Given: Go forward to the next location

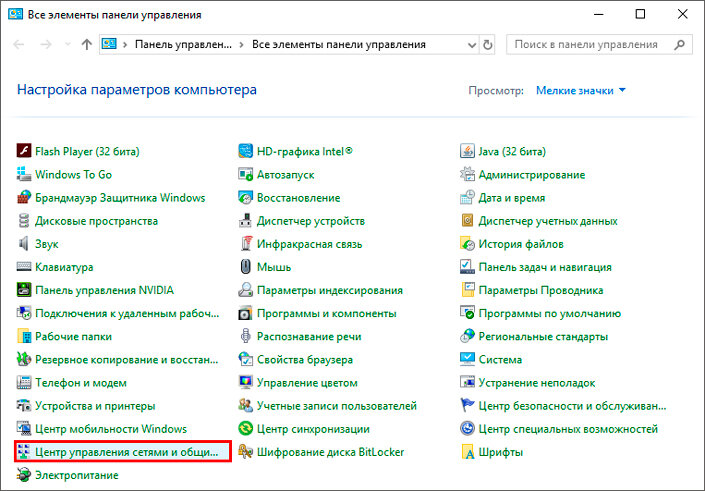Looking at the screenshot, I should pyautogui.click(x=46, y=44).
